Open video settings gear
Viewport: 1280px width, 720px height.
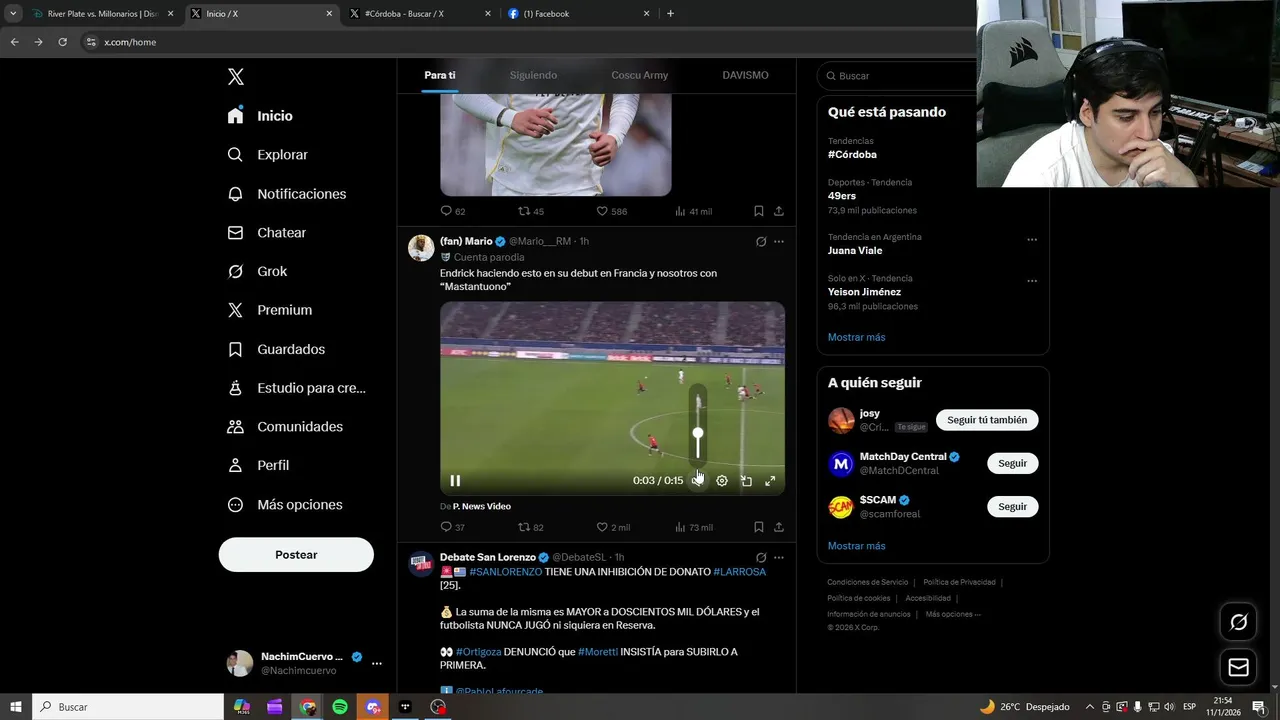point(722,481)
